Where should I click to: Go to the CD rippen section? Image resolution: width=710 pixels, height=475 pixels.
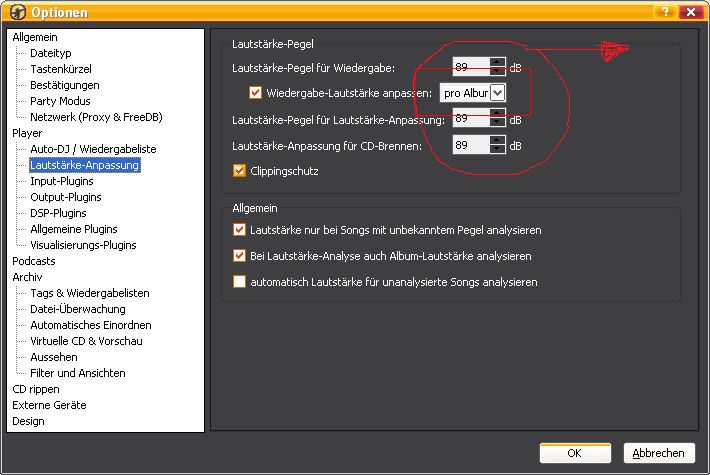pyautogui.click(x=36, y=389)
